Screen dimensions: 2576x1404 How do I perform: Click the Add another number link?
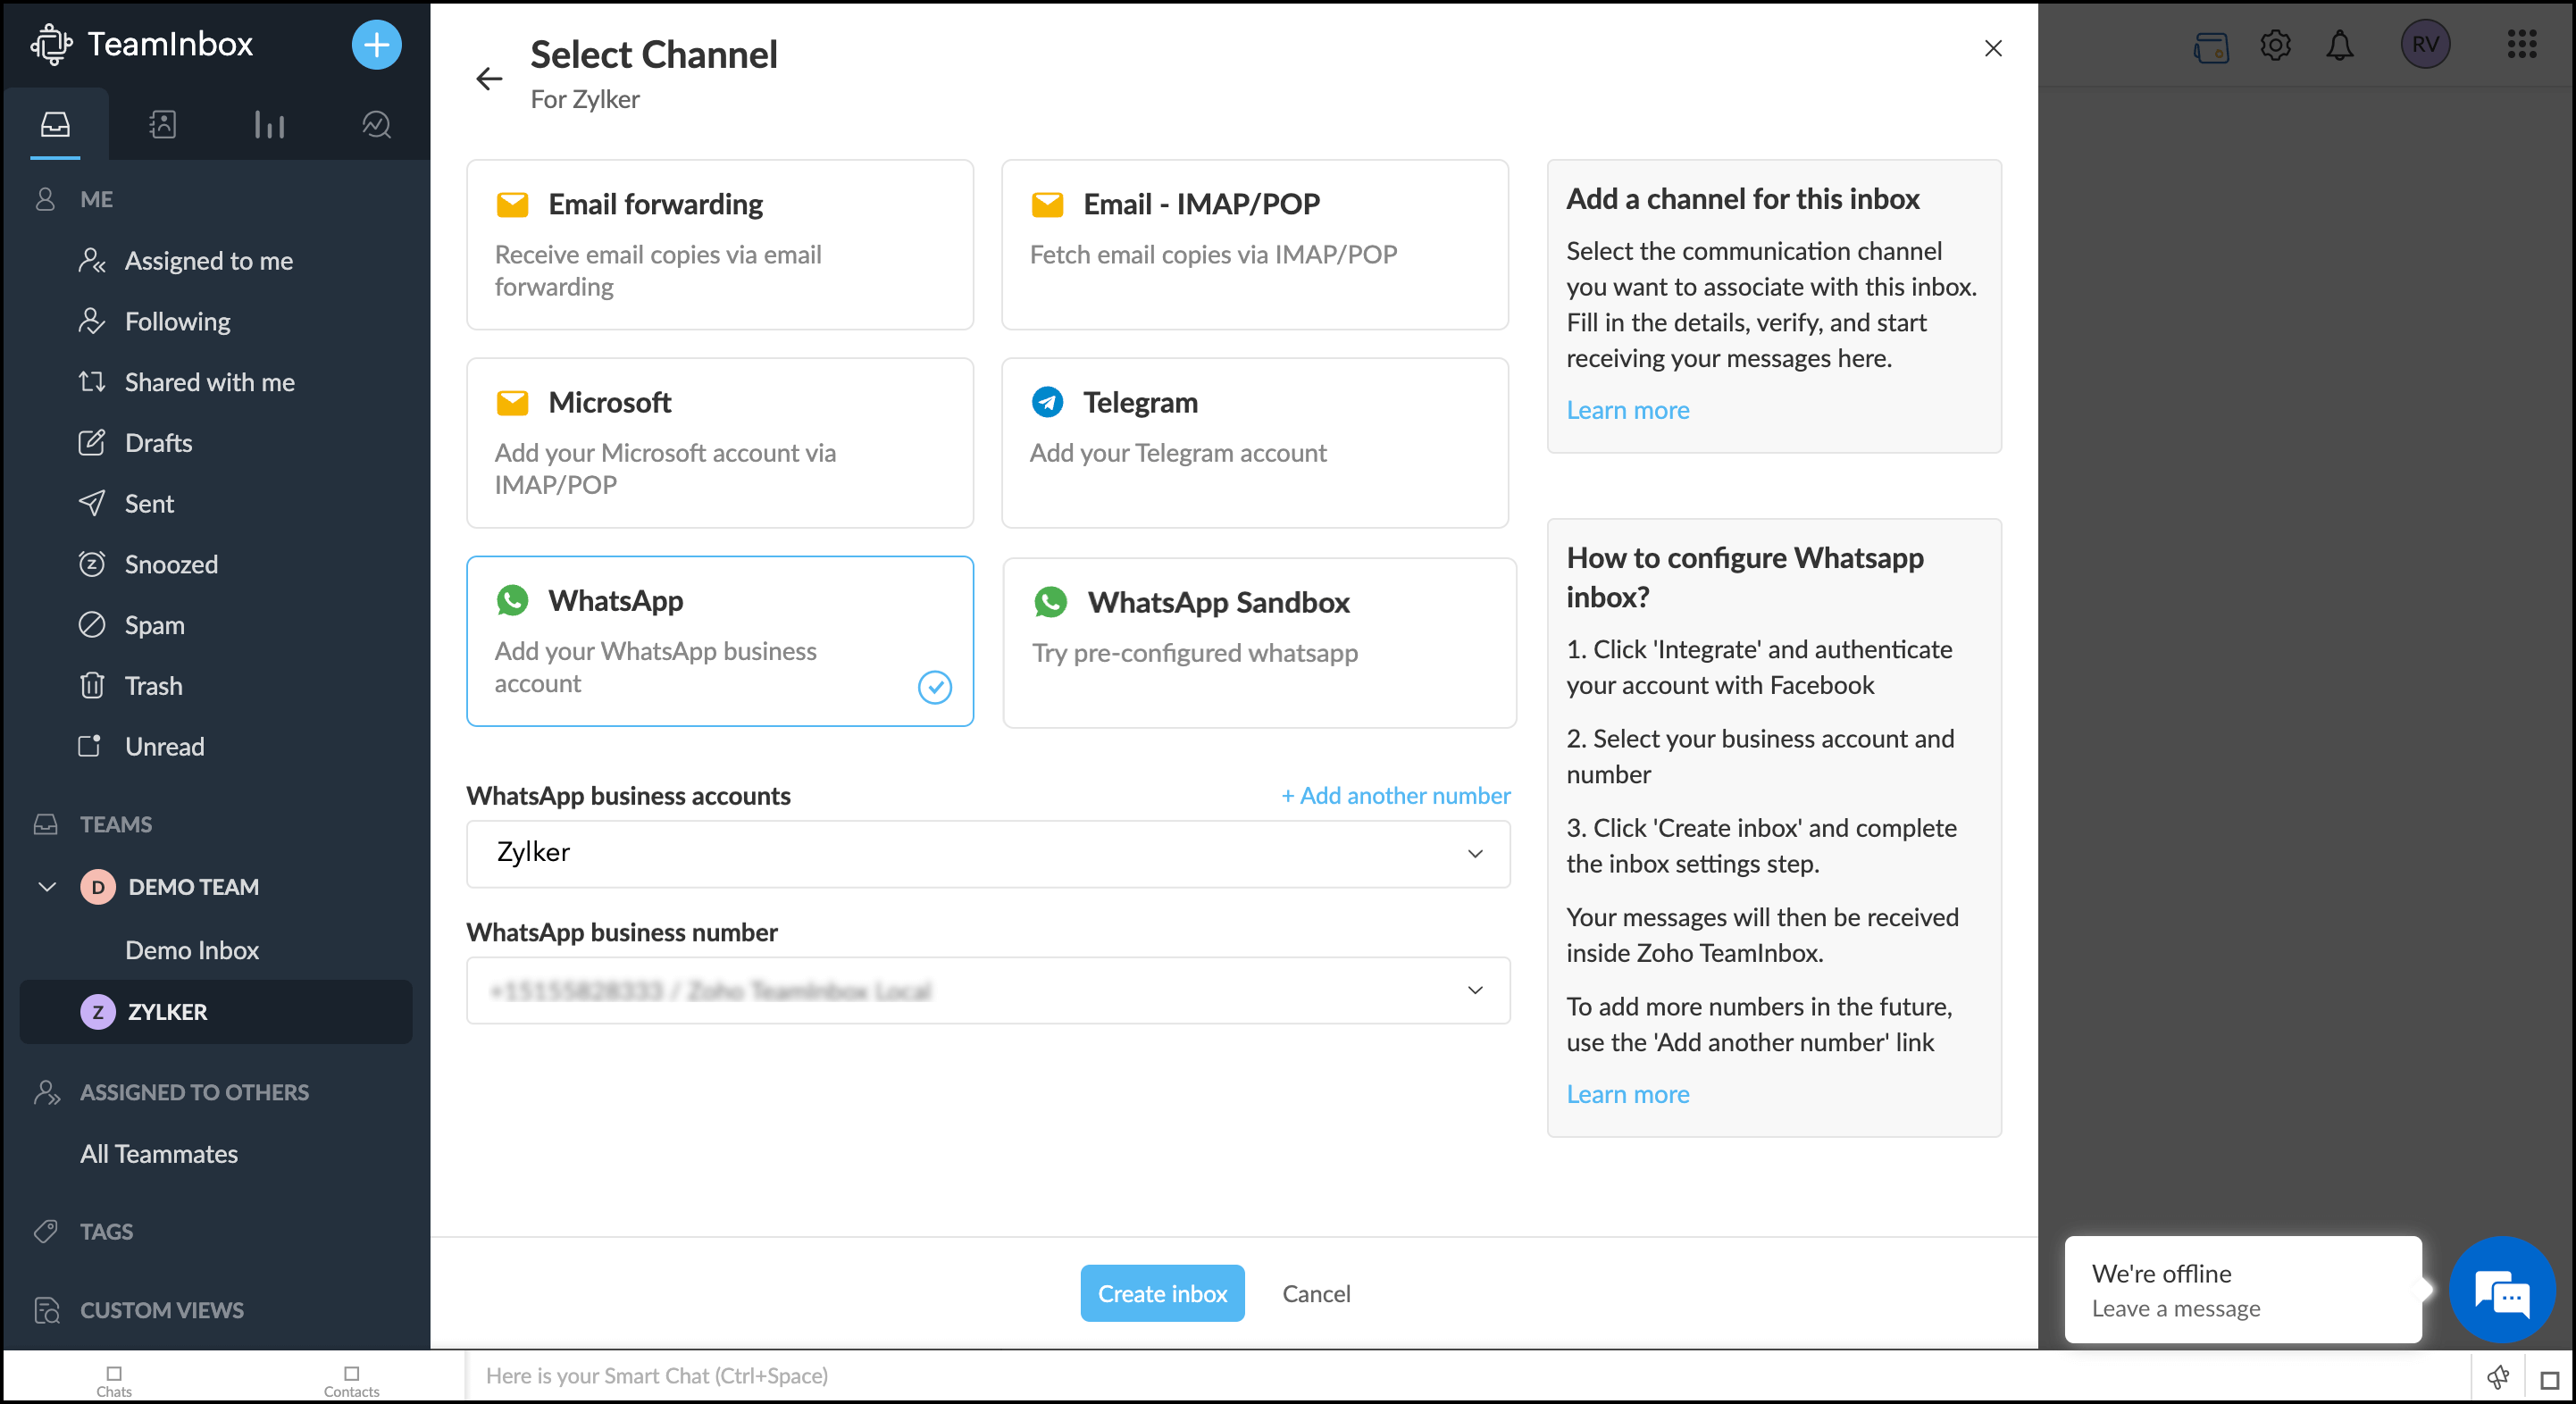pos(1395,795)
